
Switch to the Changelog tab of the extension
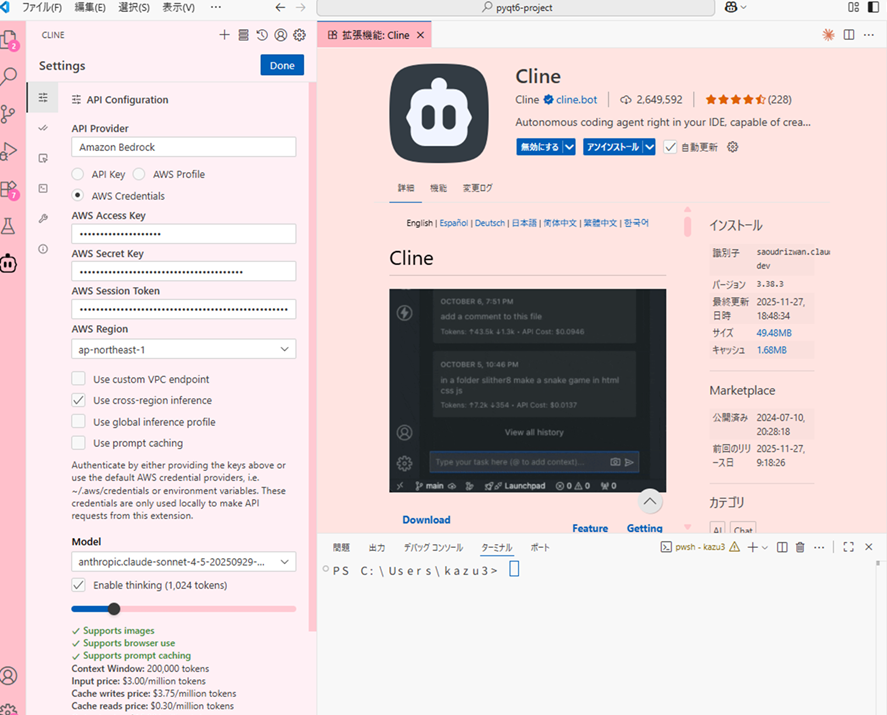tap(477, 188)
